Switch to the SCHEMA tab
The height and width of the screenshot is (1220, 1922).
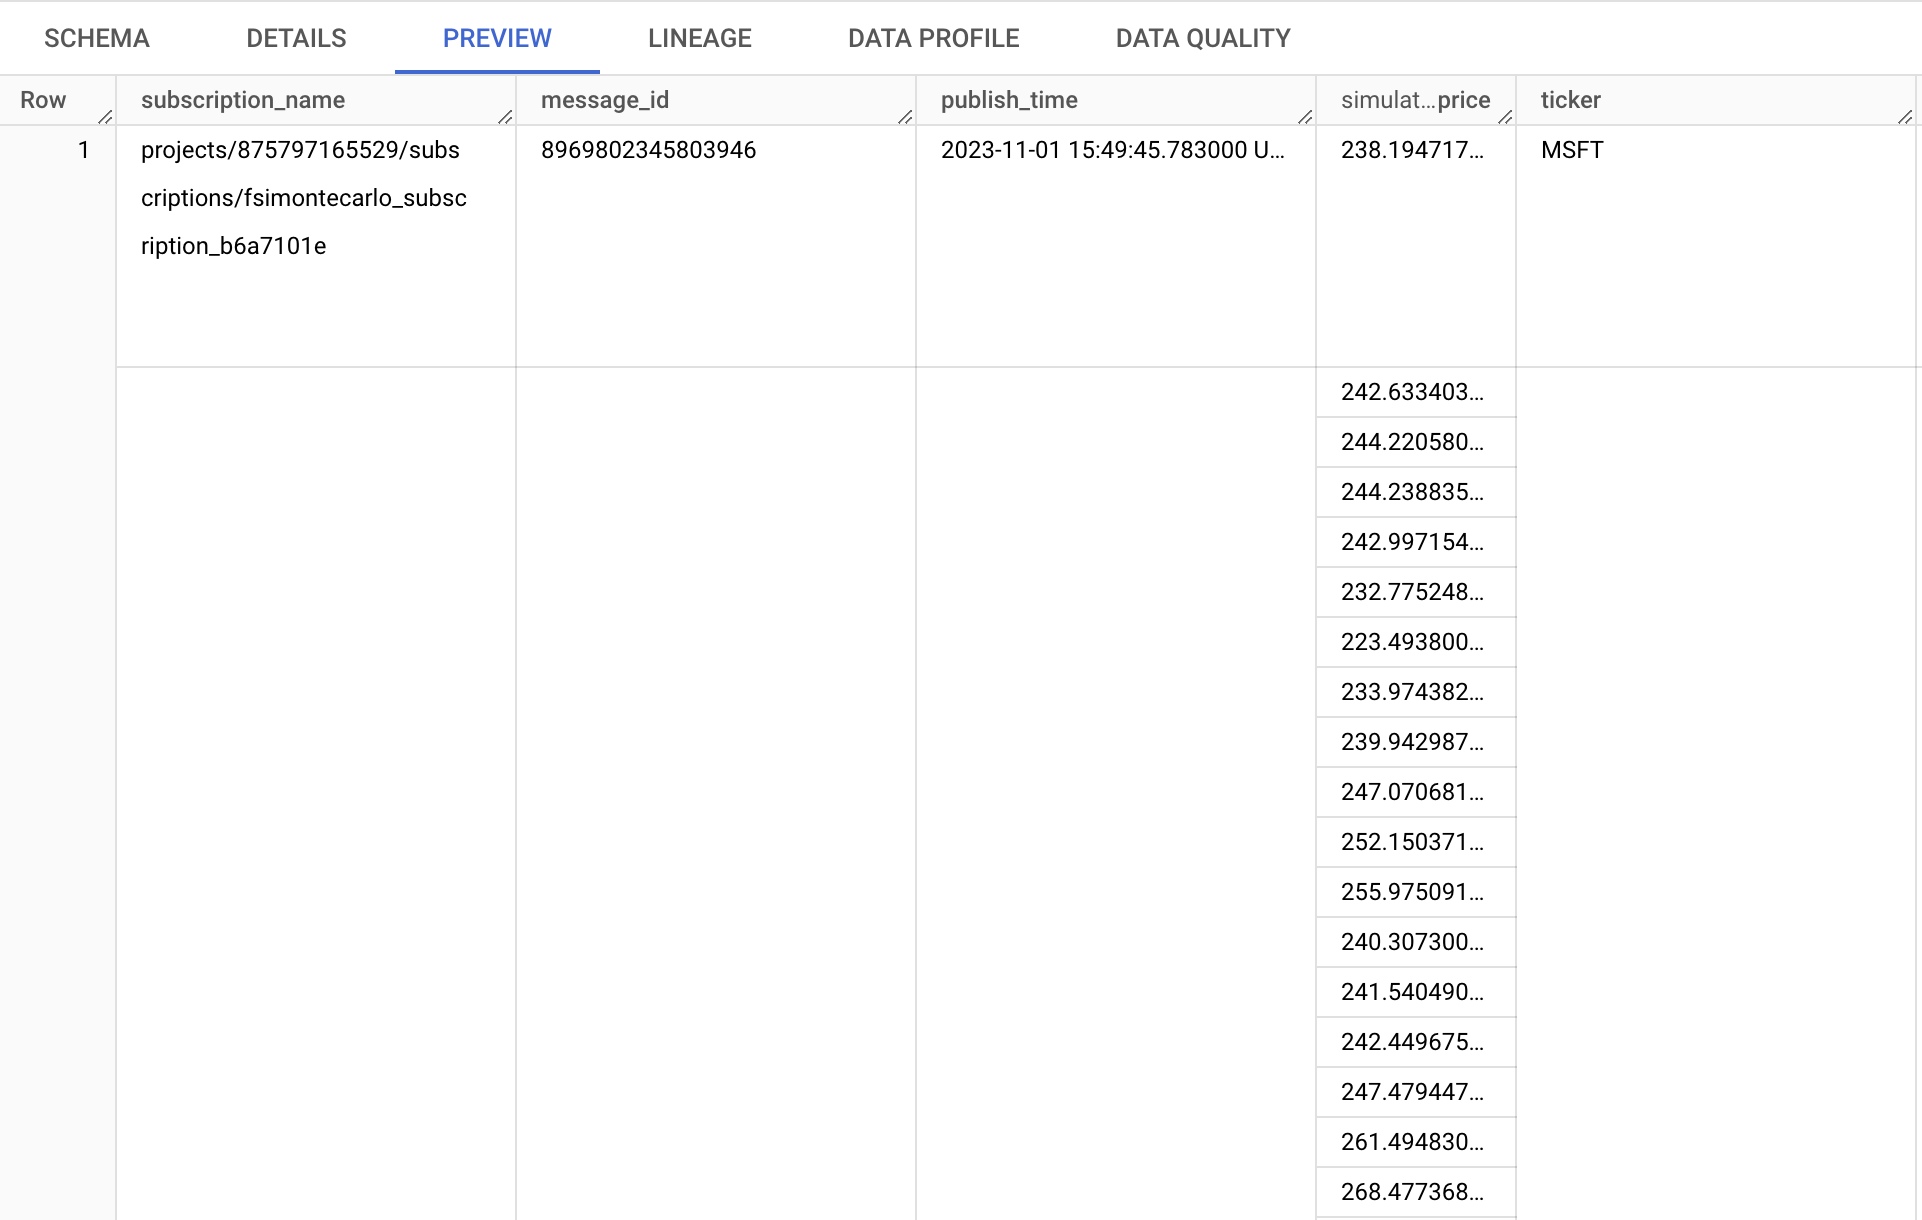click(x=97, y=38)
